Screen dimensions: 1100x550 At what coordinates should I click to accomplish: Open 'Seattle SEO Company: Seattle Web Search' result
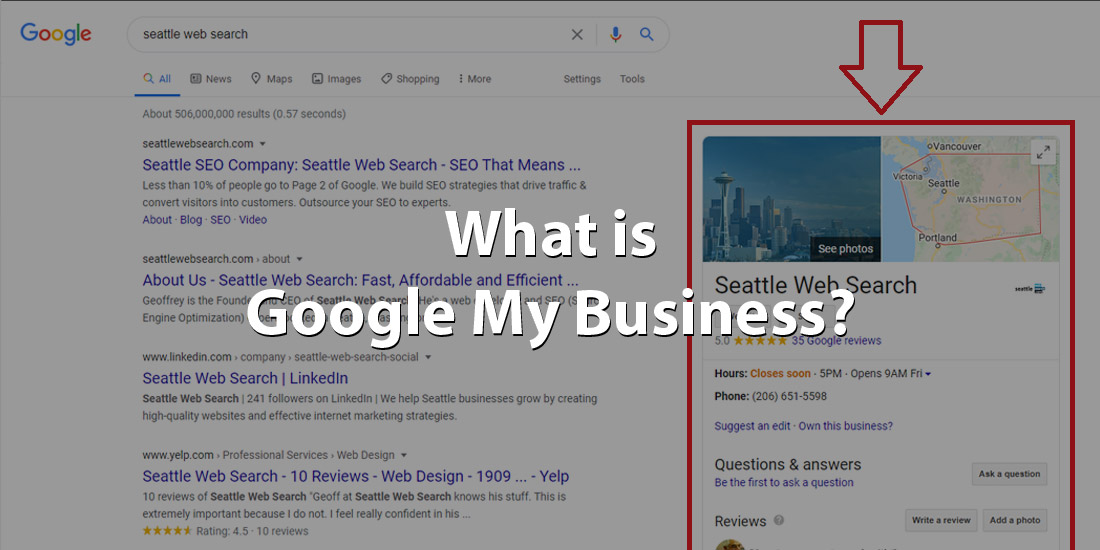pos(361,165)
